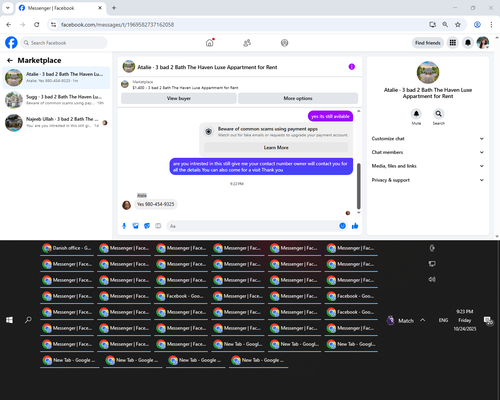The width and height of the screenshot is (500, 400).
Task: Expand the Chat members section
Action: pyautogui.click(x=428, y=152)
